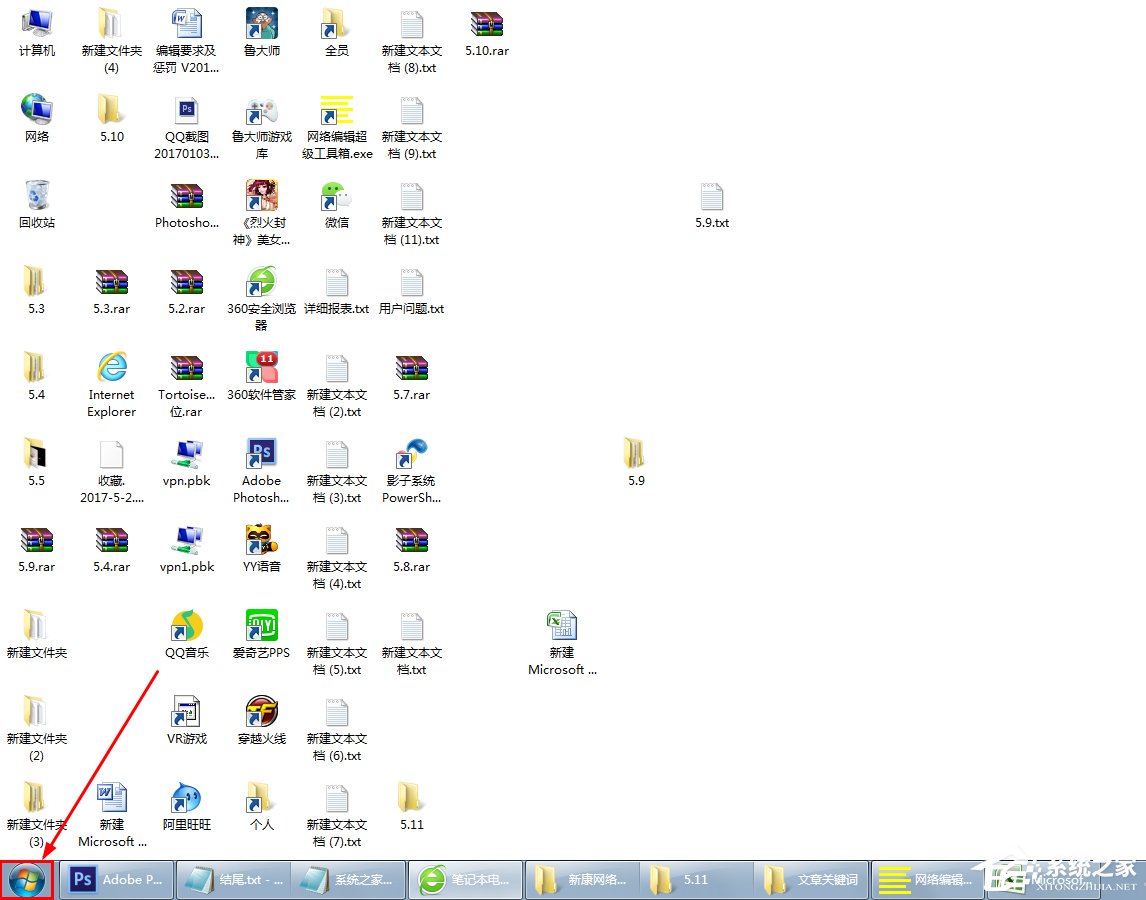Launch Adobe Photoshop from the desktop
Image resolution: width=1146 pixels, height=900 pixels.
261,453
